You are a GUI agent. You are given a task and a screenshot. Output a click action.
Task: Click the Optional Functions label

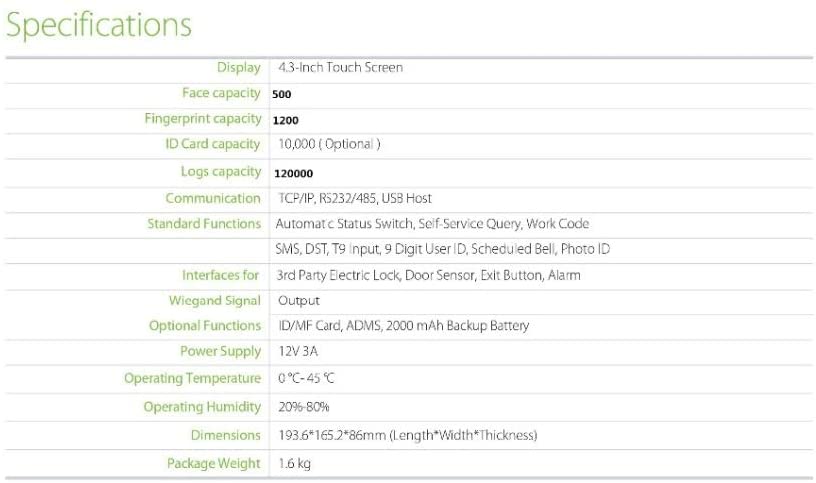pos(205,326)
